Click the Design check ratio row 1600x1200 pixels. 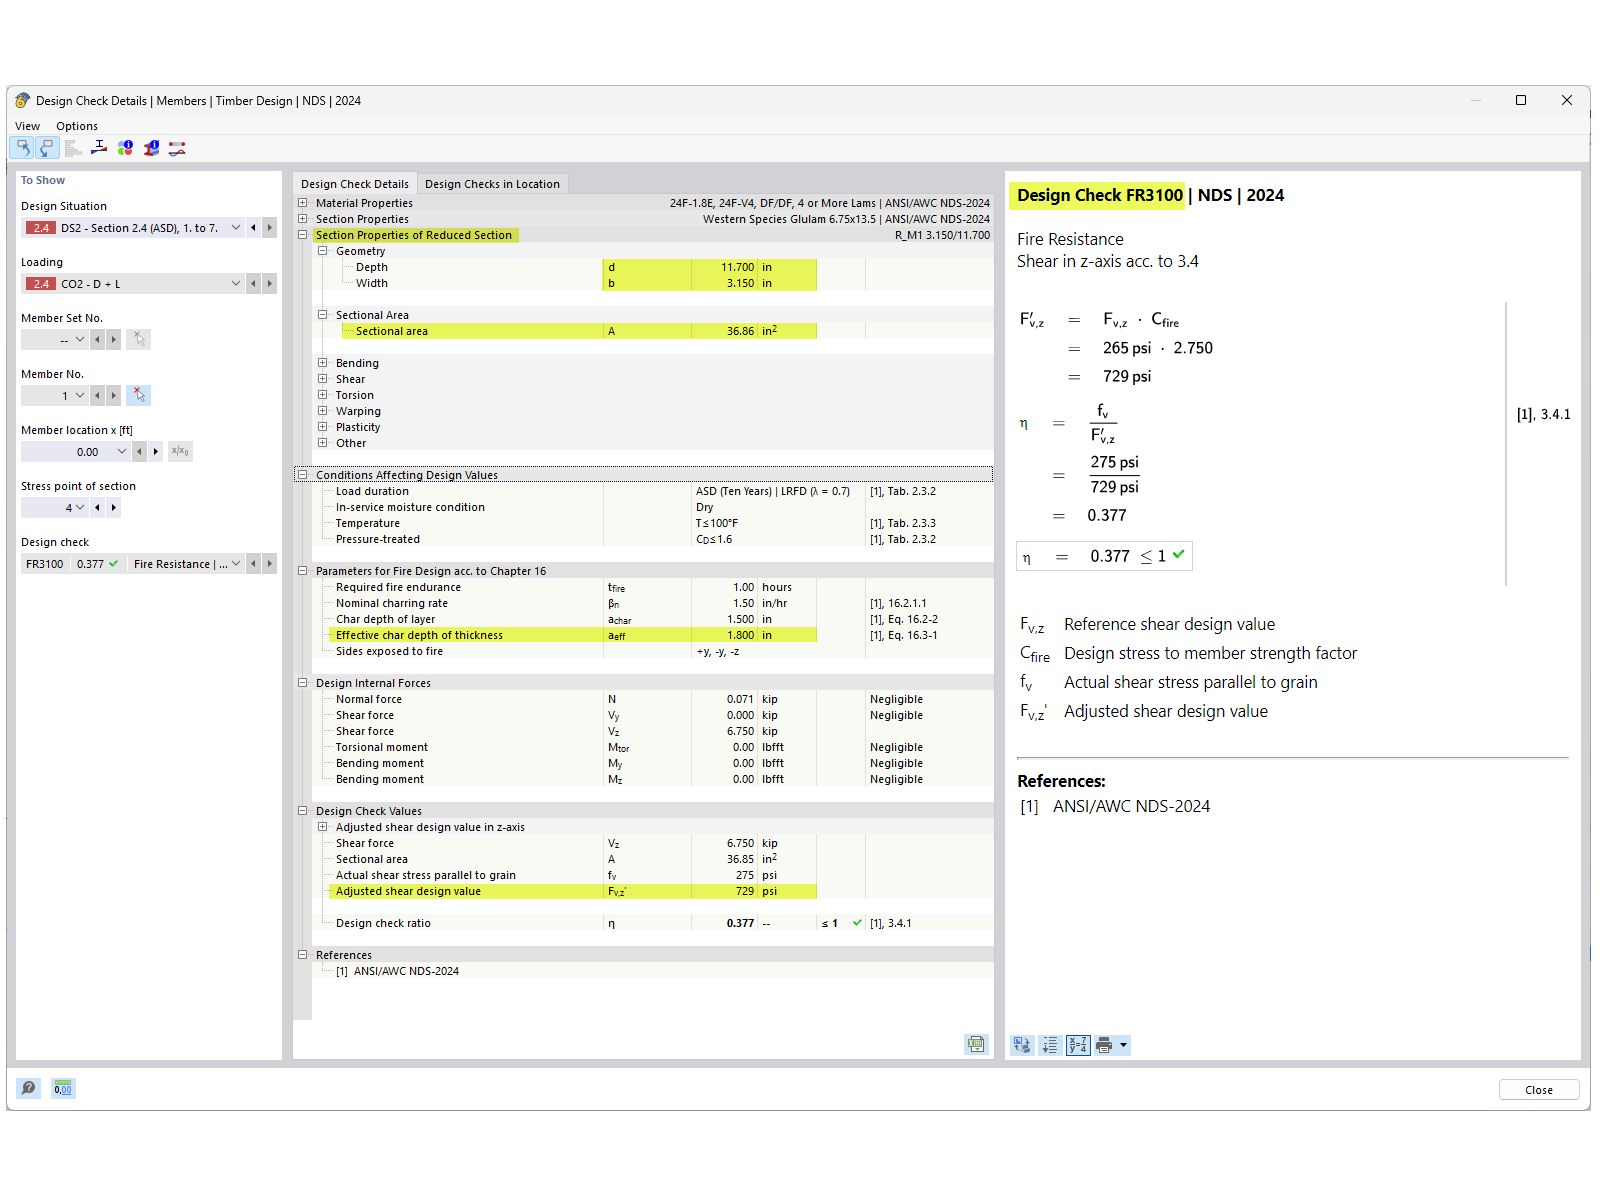tap(653, 923)
